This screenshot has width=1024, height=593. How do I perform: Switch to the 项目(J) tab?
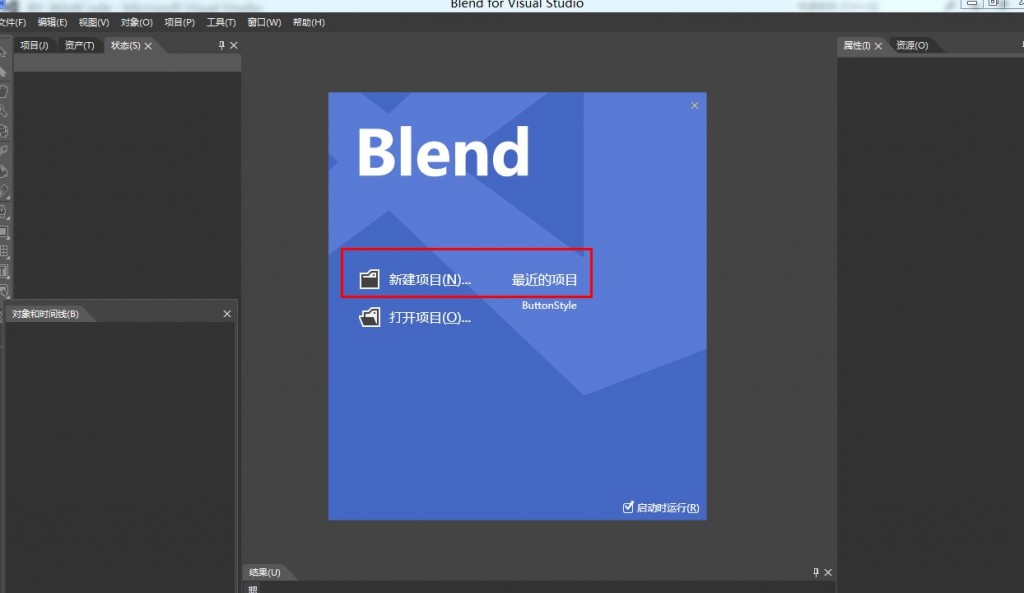[x=34, y=45]
